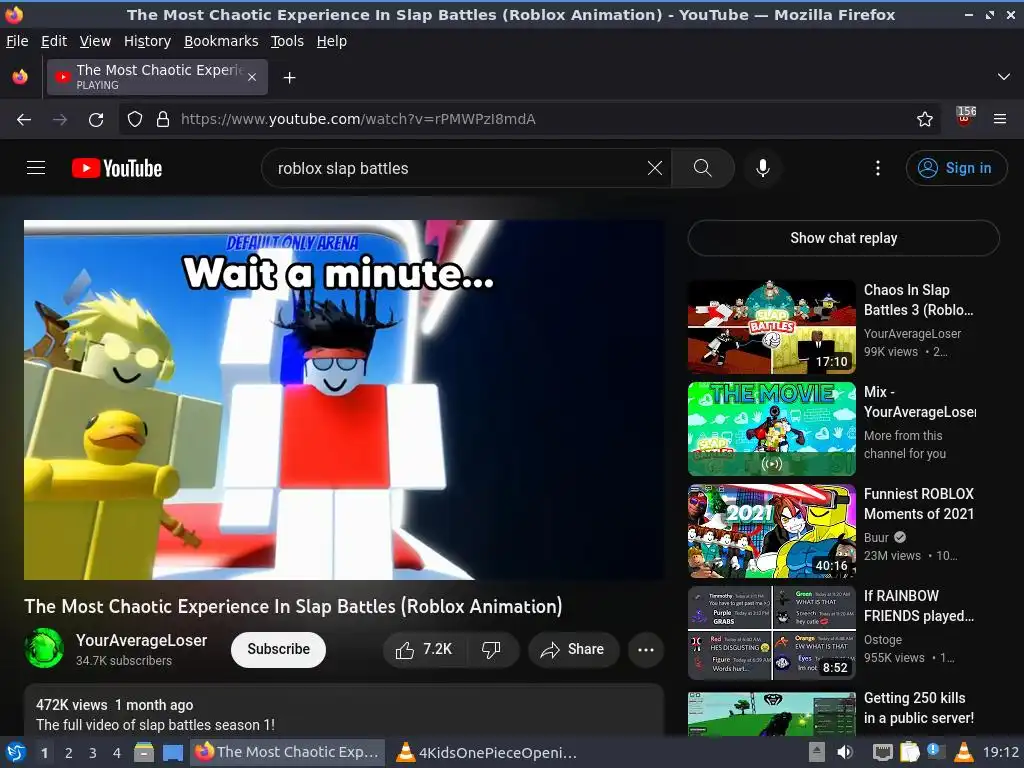Bookmark this page with star icon
The height and width of the screenshot is (768, 1024).
pyautogui.click(x=925, y=119)
